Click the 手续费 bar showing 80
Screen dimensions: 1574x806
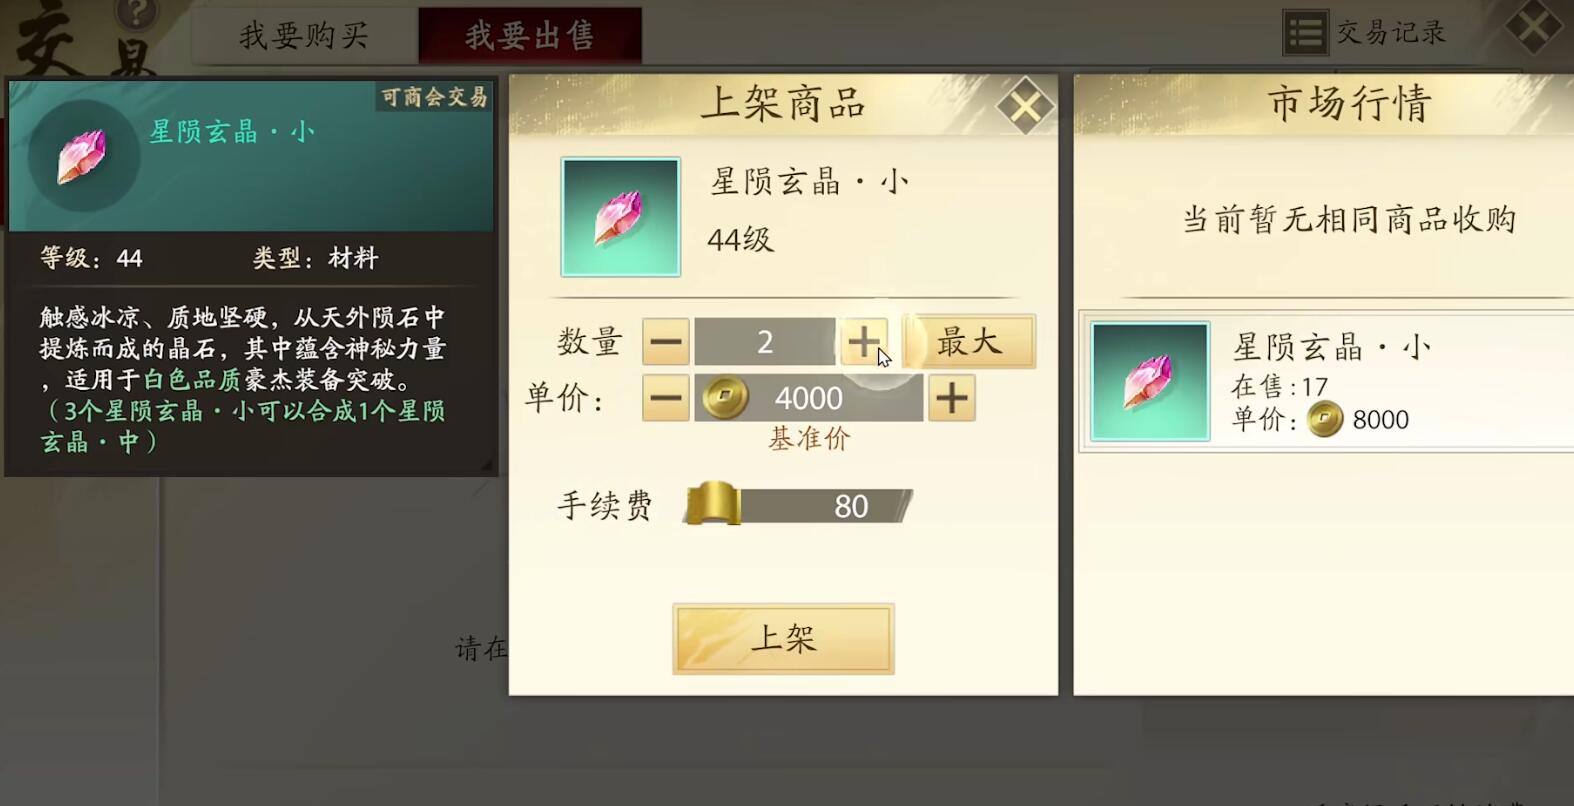click(x=798, y=505)
